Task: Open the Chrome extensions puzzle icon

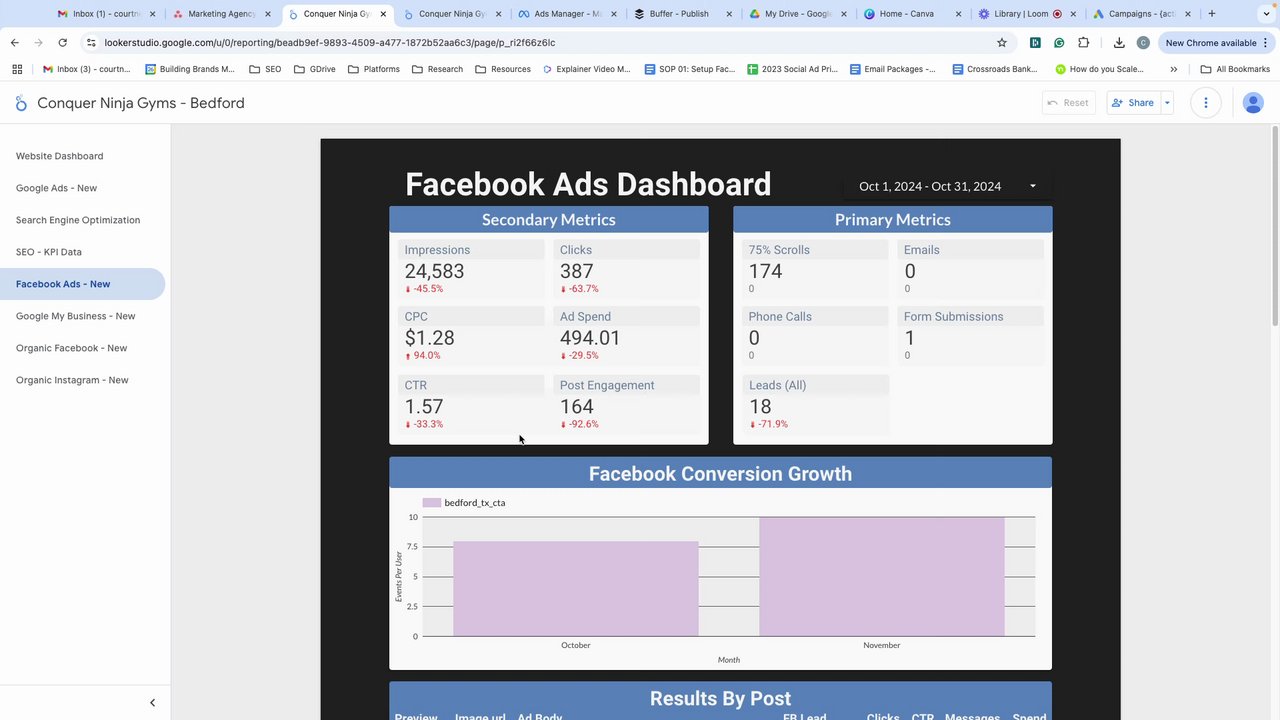Action: click(1084, 43)
